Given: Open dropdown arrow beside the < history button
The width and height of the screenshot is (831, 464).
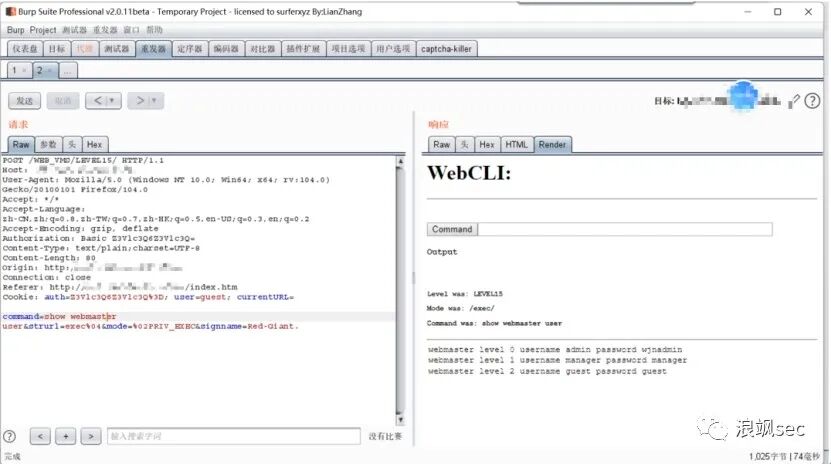Looking at the screenshot, I should pos(112,100).
